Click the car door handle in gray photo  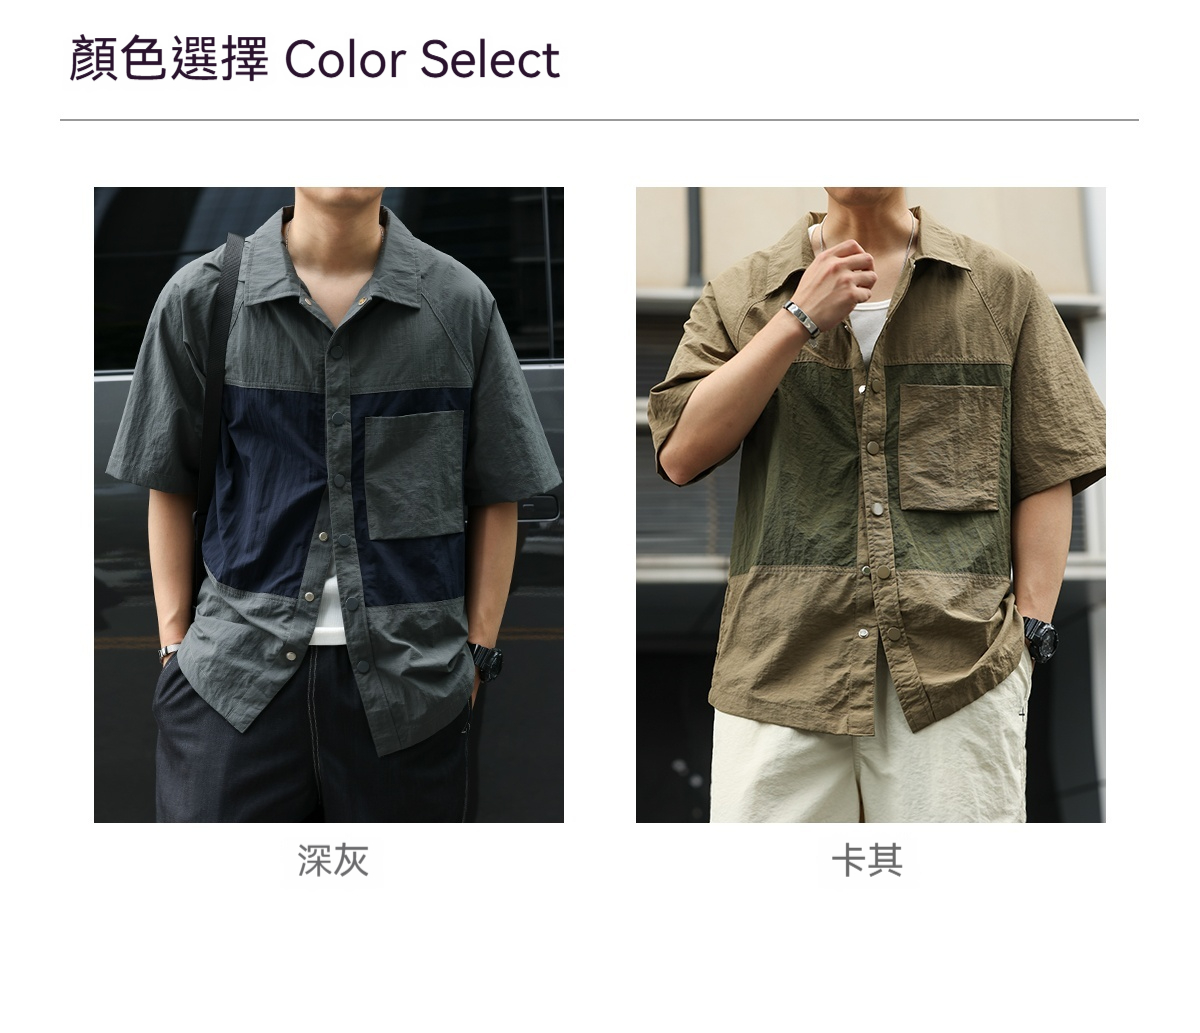pyautogui.click(x=539, y=506)
